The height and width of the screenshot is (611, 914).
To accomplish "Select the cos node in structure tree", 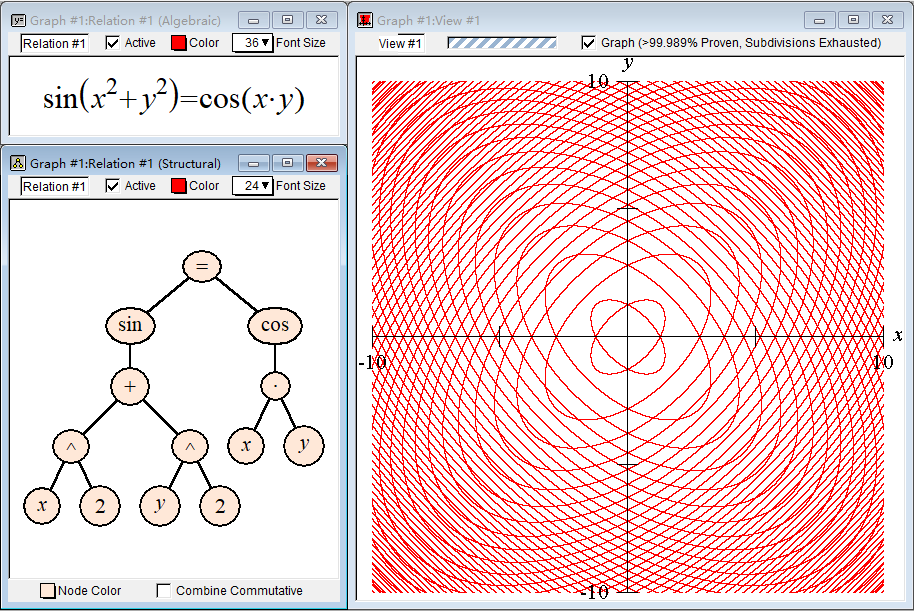I will pyautogui.click(x=274, y=325).
